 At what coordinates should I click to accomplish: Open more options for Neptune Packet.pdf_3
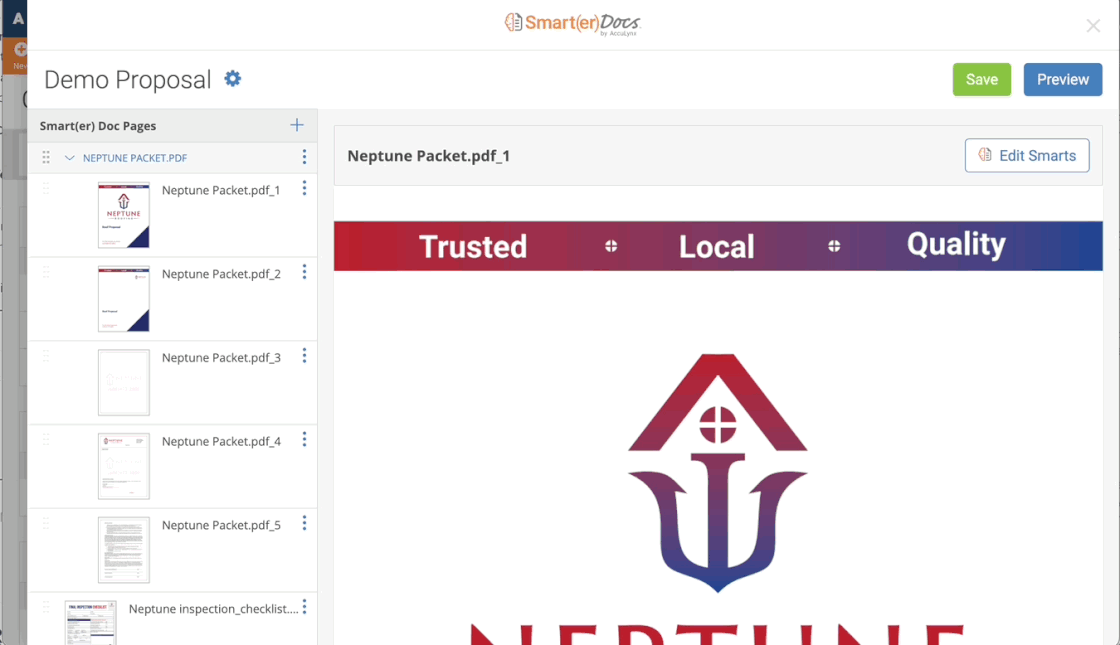[304, 356]
